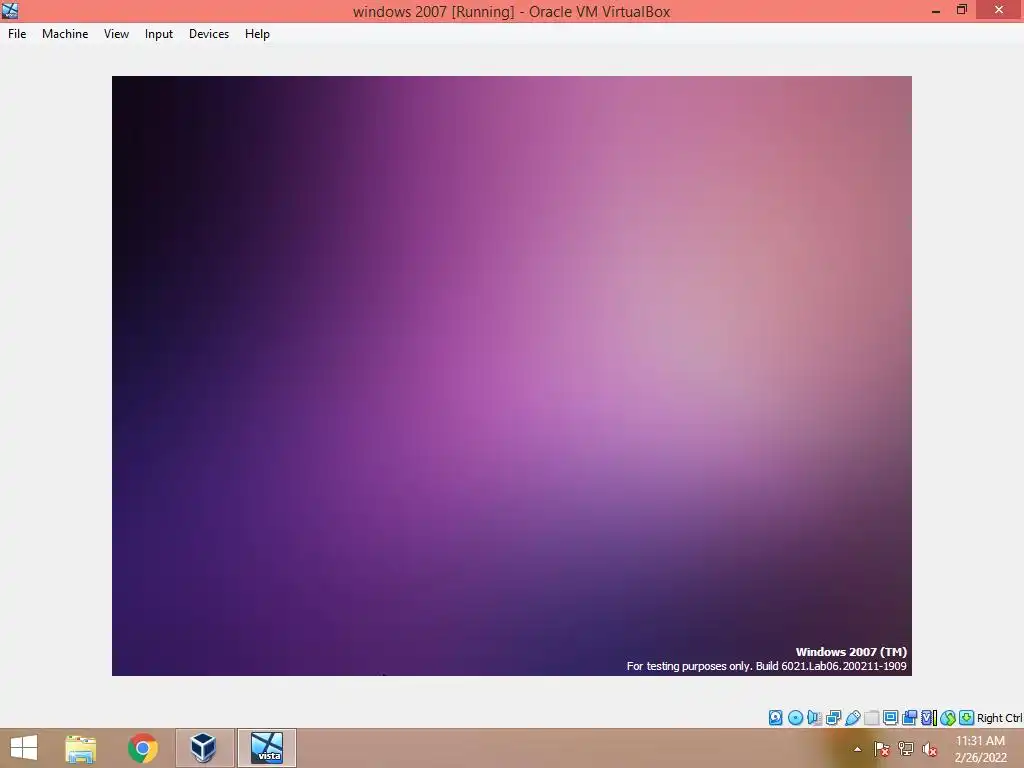Click the Right Ctrl host key label
The height and width of the screenshot is (768, 1024).
(x=999, y=718)
